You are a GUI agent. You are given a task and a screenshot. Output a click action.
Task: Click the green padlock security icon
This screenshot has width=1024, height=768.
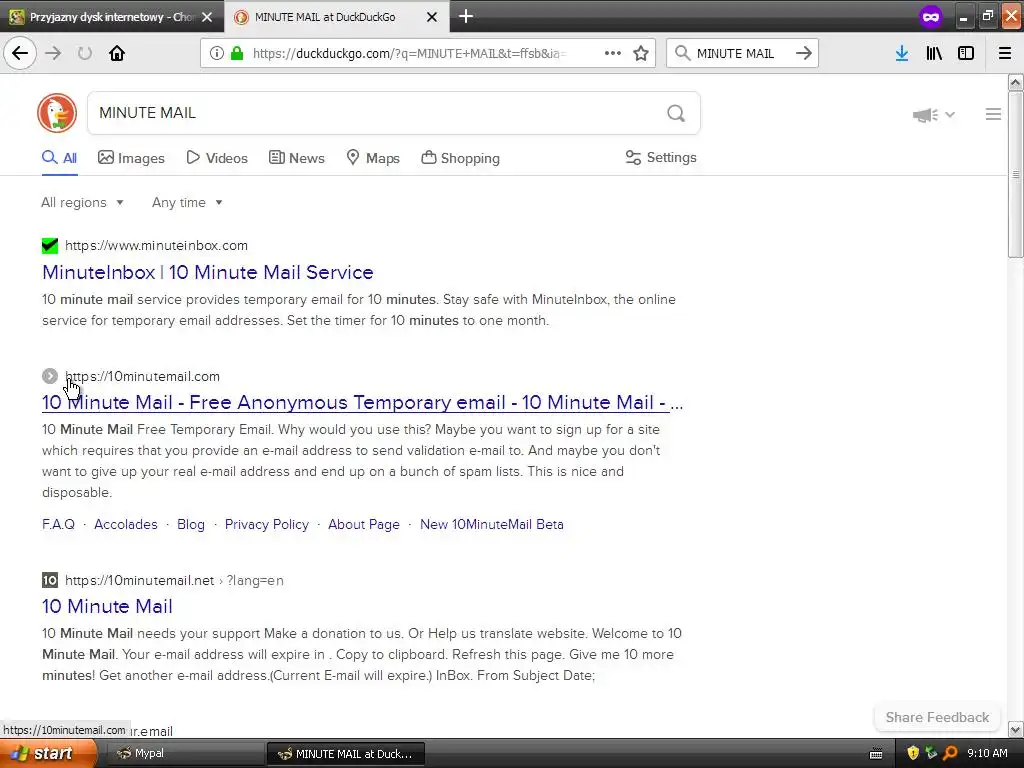[x=237, y=53]
